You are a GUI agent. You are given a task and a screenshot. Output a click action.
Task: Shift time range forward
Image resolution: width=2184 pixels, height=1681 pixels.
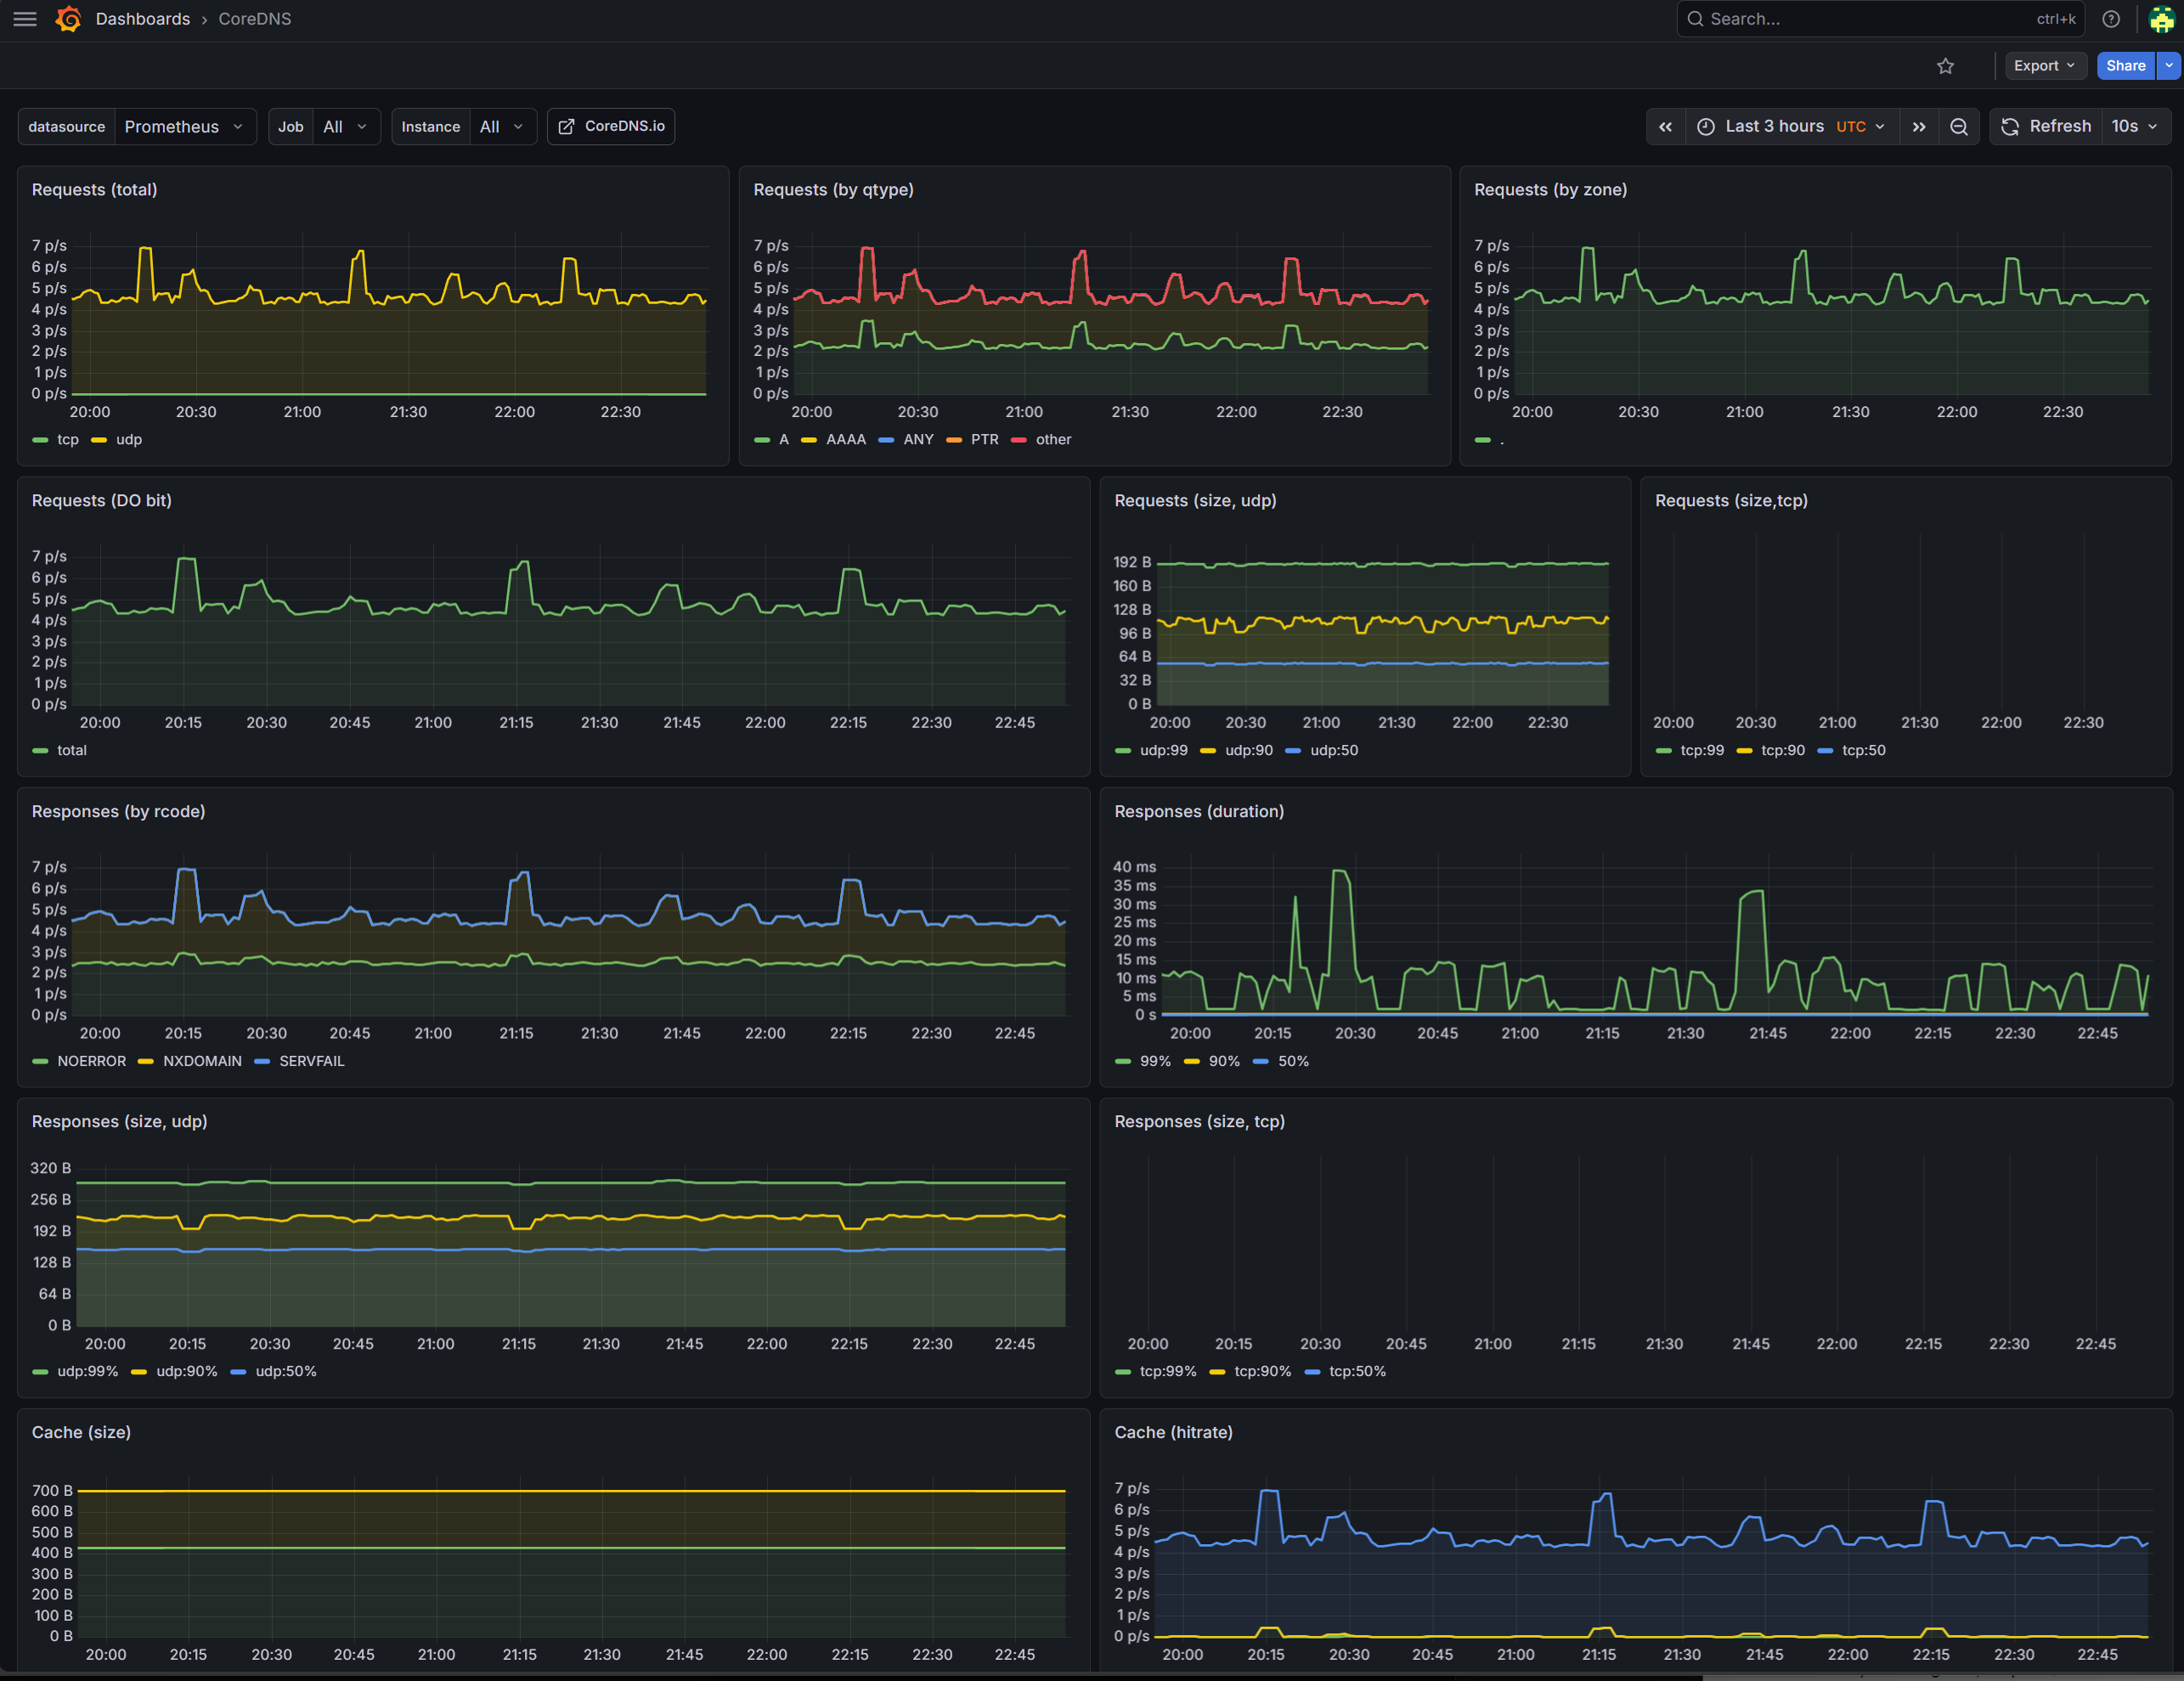pyautogui.click(x=1919, y=127)
